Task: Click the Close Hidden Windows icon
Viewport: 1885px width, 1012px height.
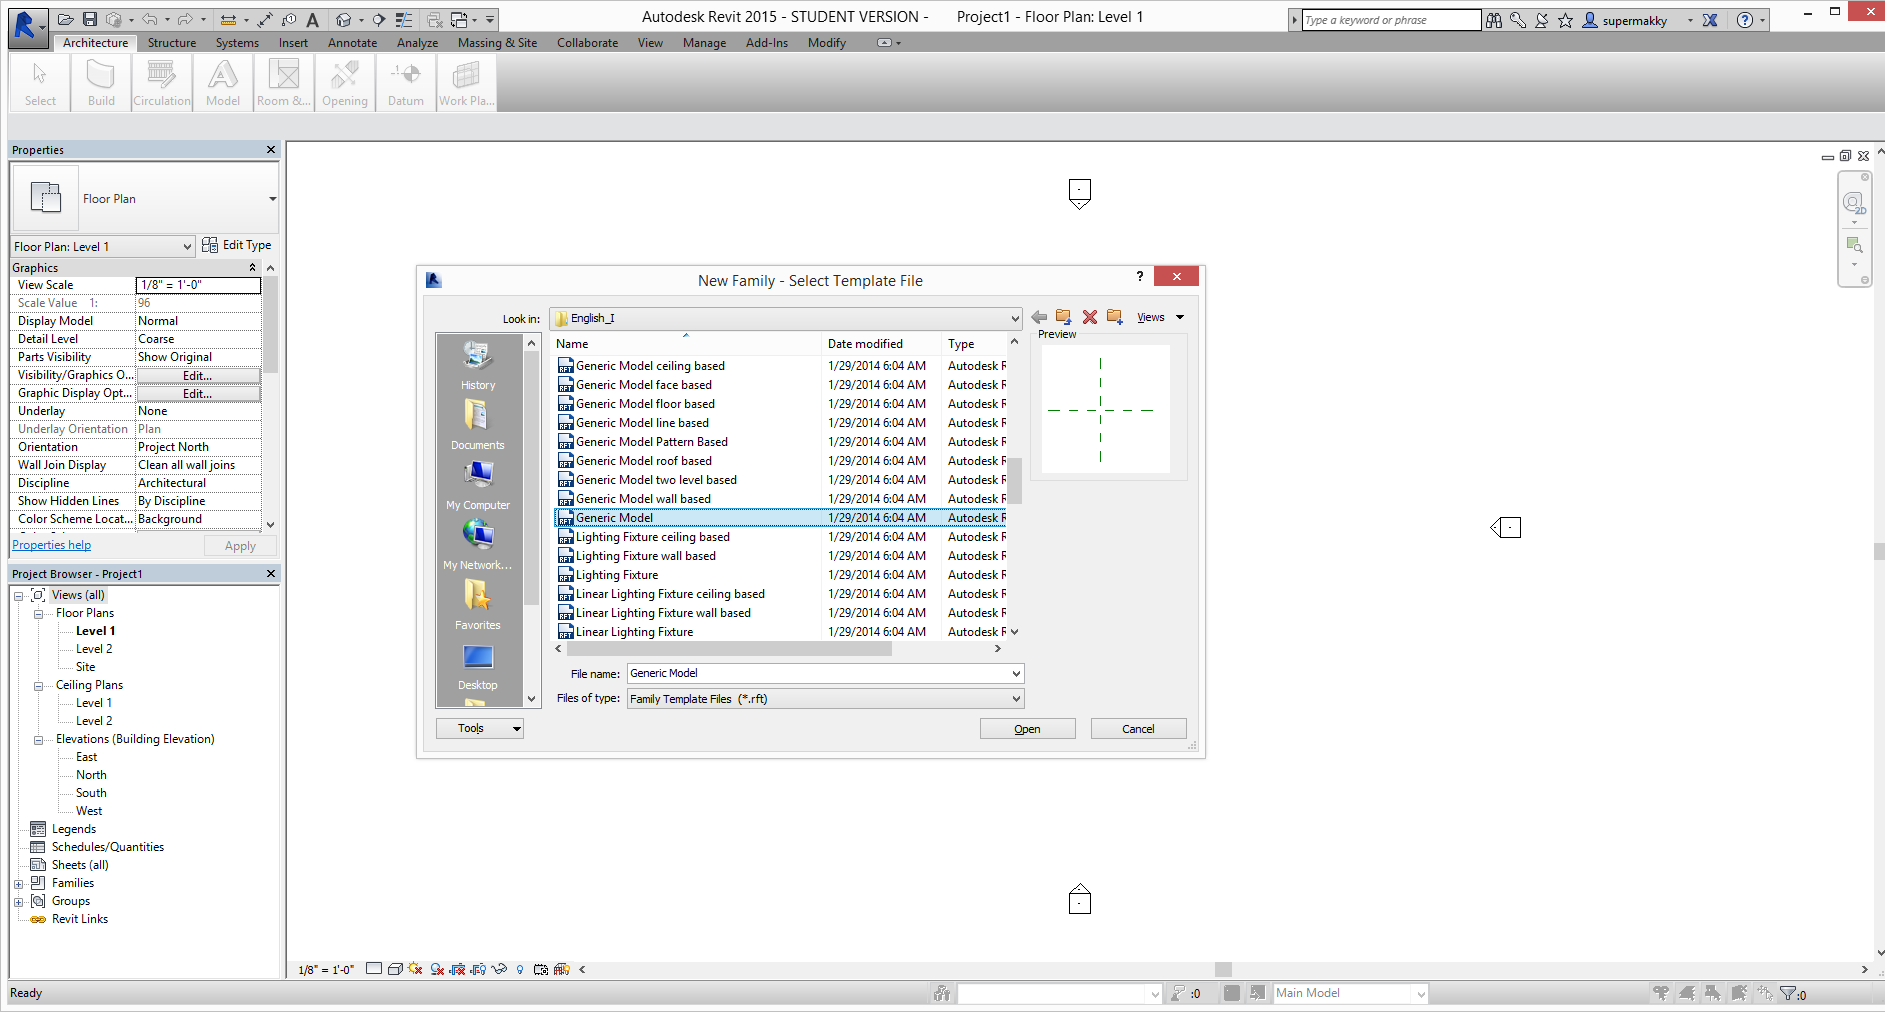Action: point(435,20)
